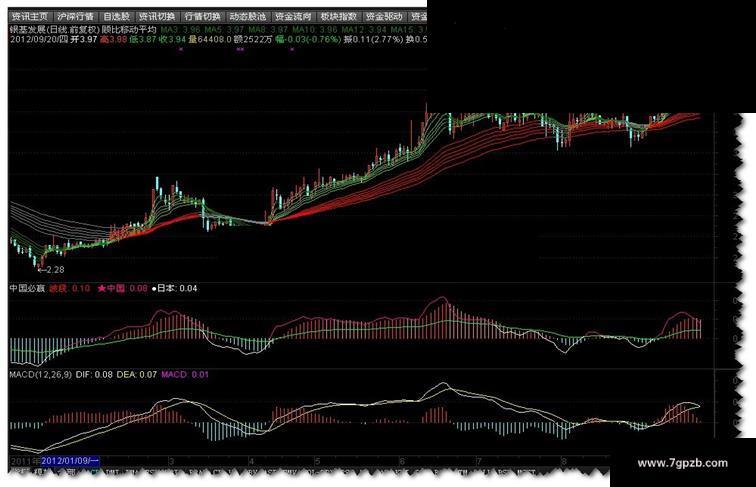Image resolution: width=756 pixels, height=487 pixels.
Task: Click the 资金驱动 tab
Action: pyautogui.click(x=383, y=16)
